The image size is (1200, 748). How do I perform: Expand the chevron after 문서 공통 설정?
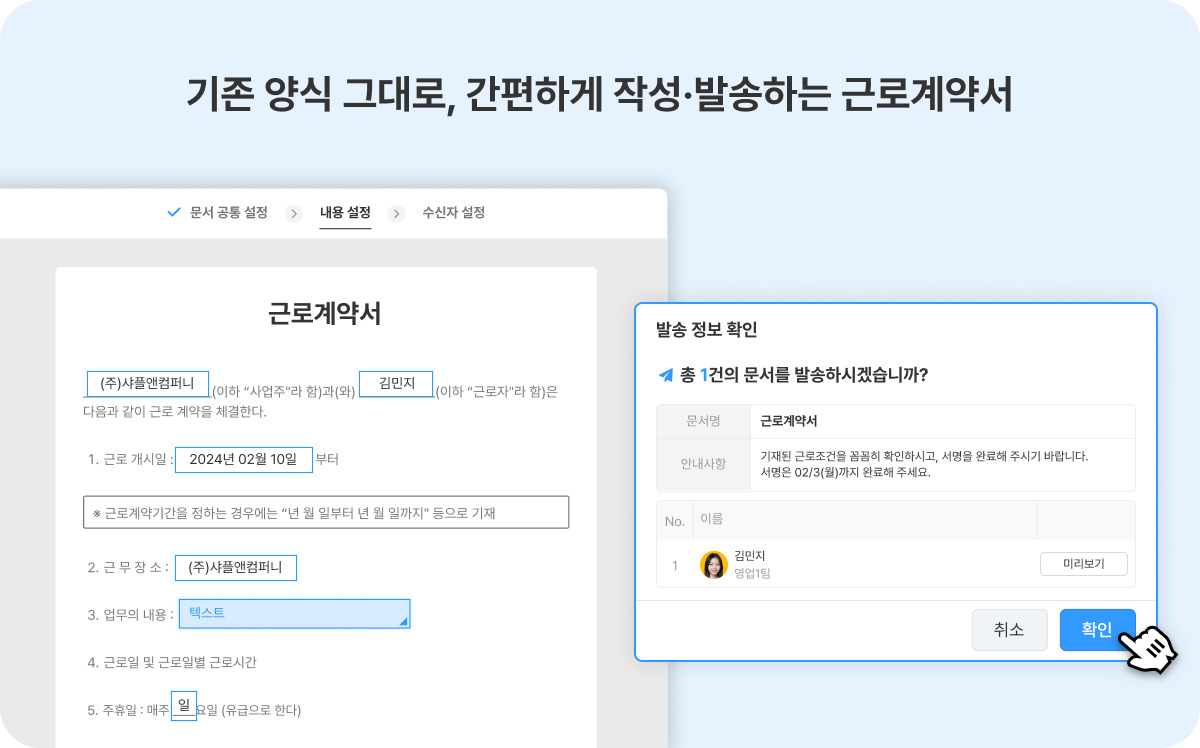[x=293, y=213]
